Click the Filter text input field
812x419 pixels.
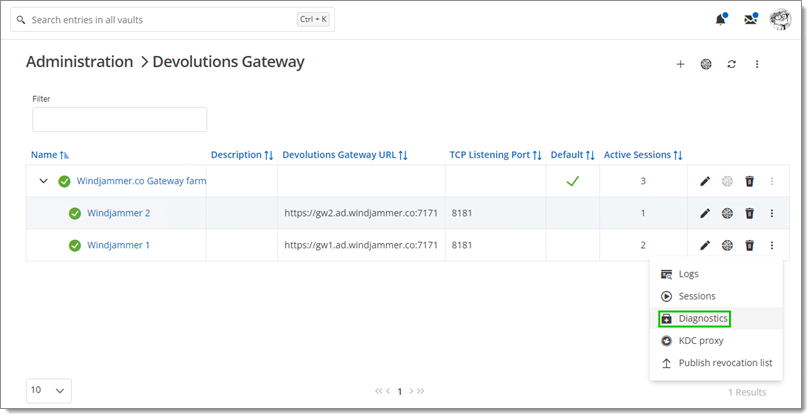coord(120,120)
